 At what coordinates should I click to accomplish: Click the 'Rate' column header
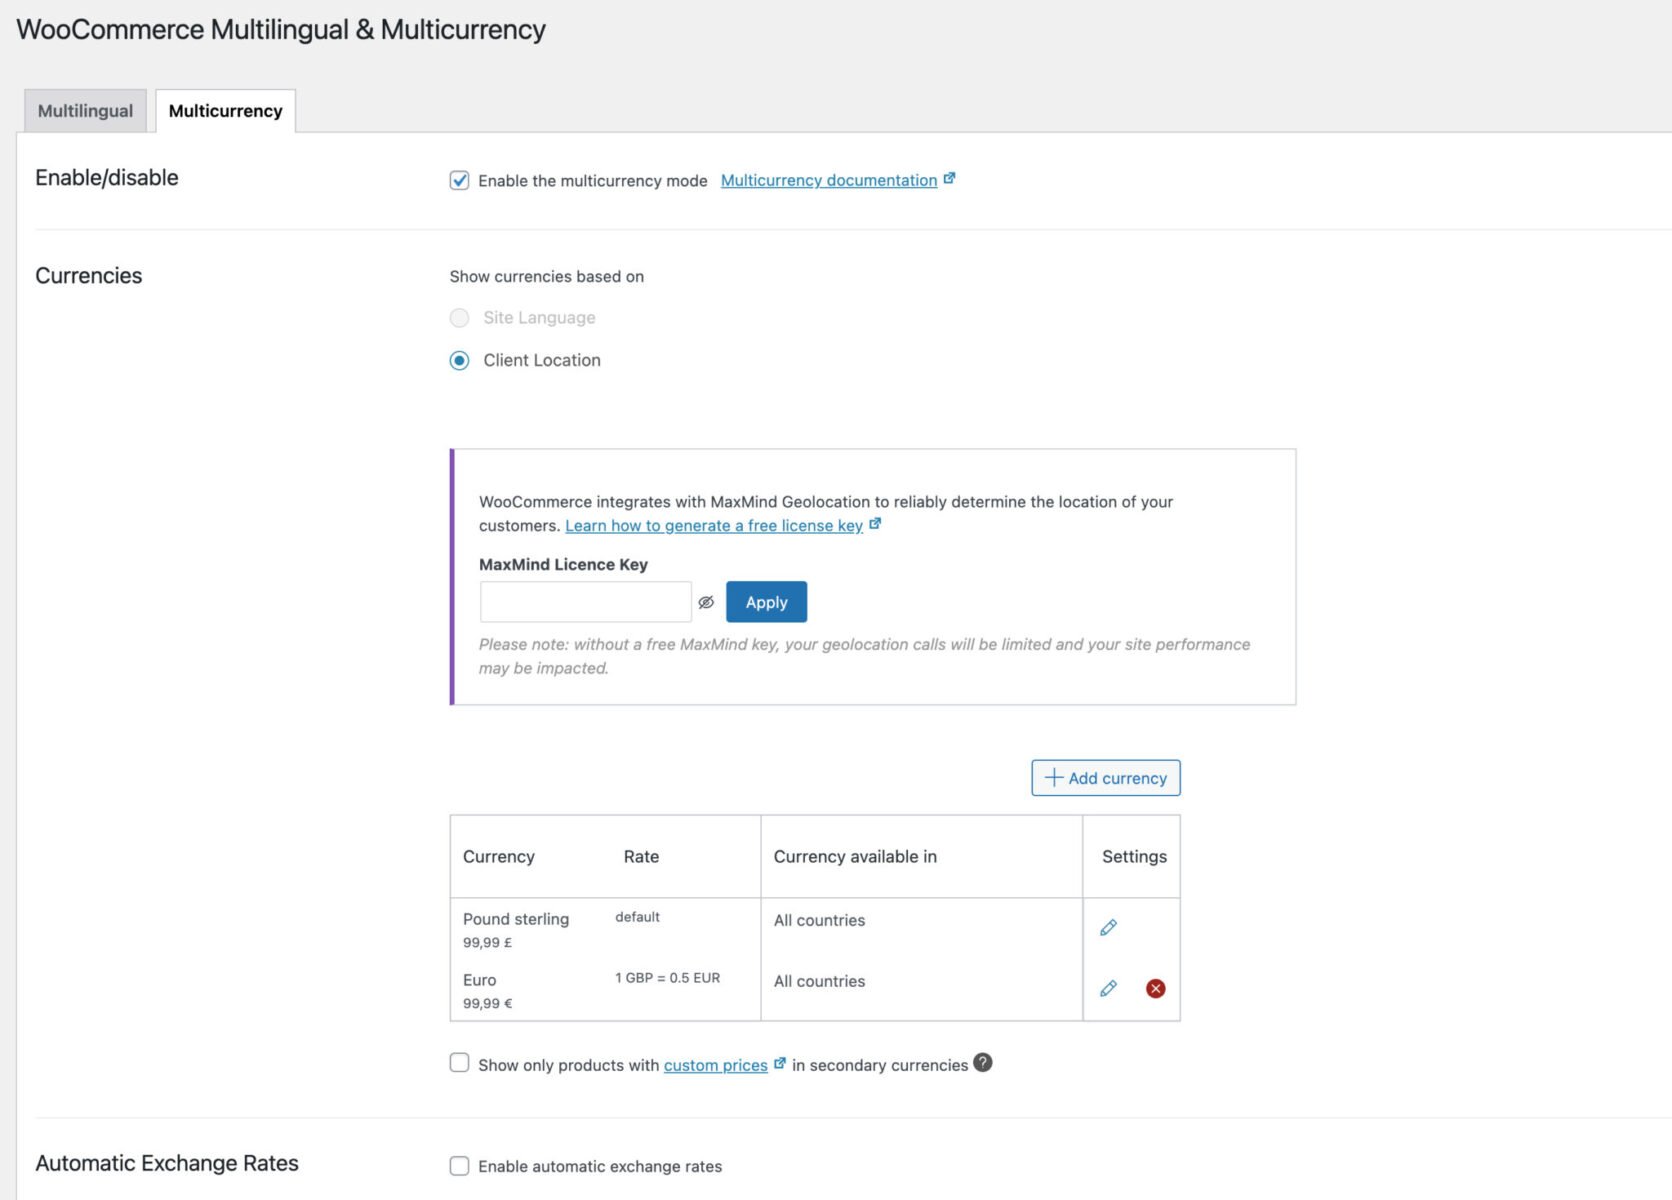pyautogui.click(x=641, y=857)
